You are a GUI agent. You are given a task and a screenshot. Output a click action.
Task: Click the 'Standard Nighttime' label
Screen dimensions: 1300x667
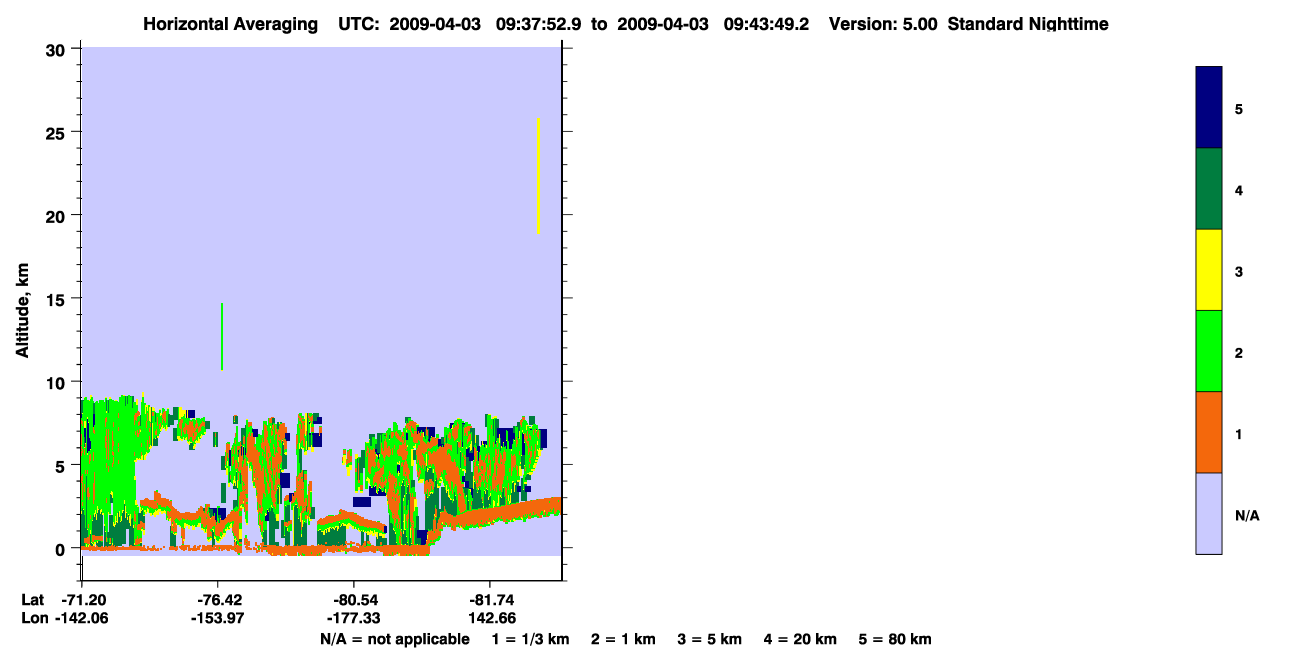(1028, 24)
